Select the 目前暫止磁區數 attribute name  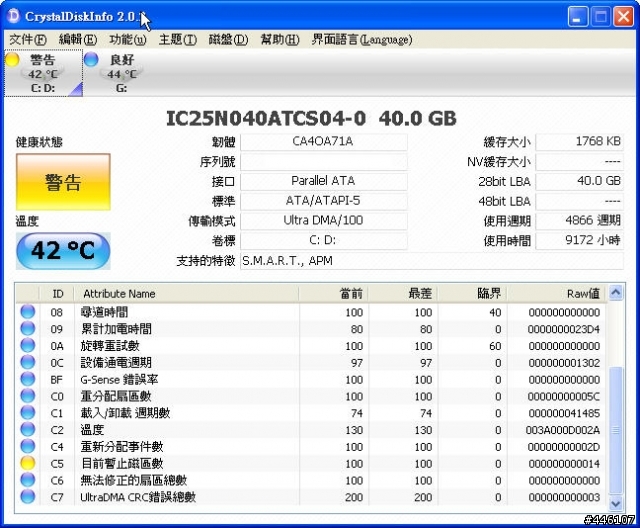tap(122, 464)
